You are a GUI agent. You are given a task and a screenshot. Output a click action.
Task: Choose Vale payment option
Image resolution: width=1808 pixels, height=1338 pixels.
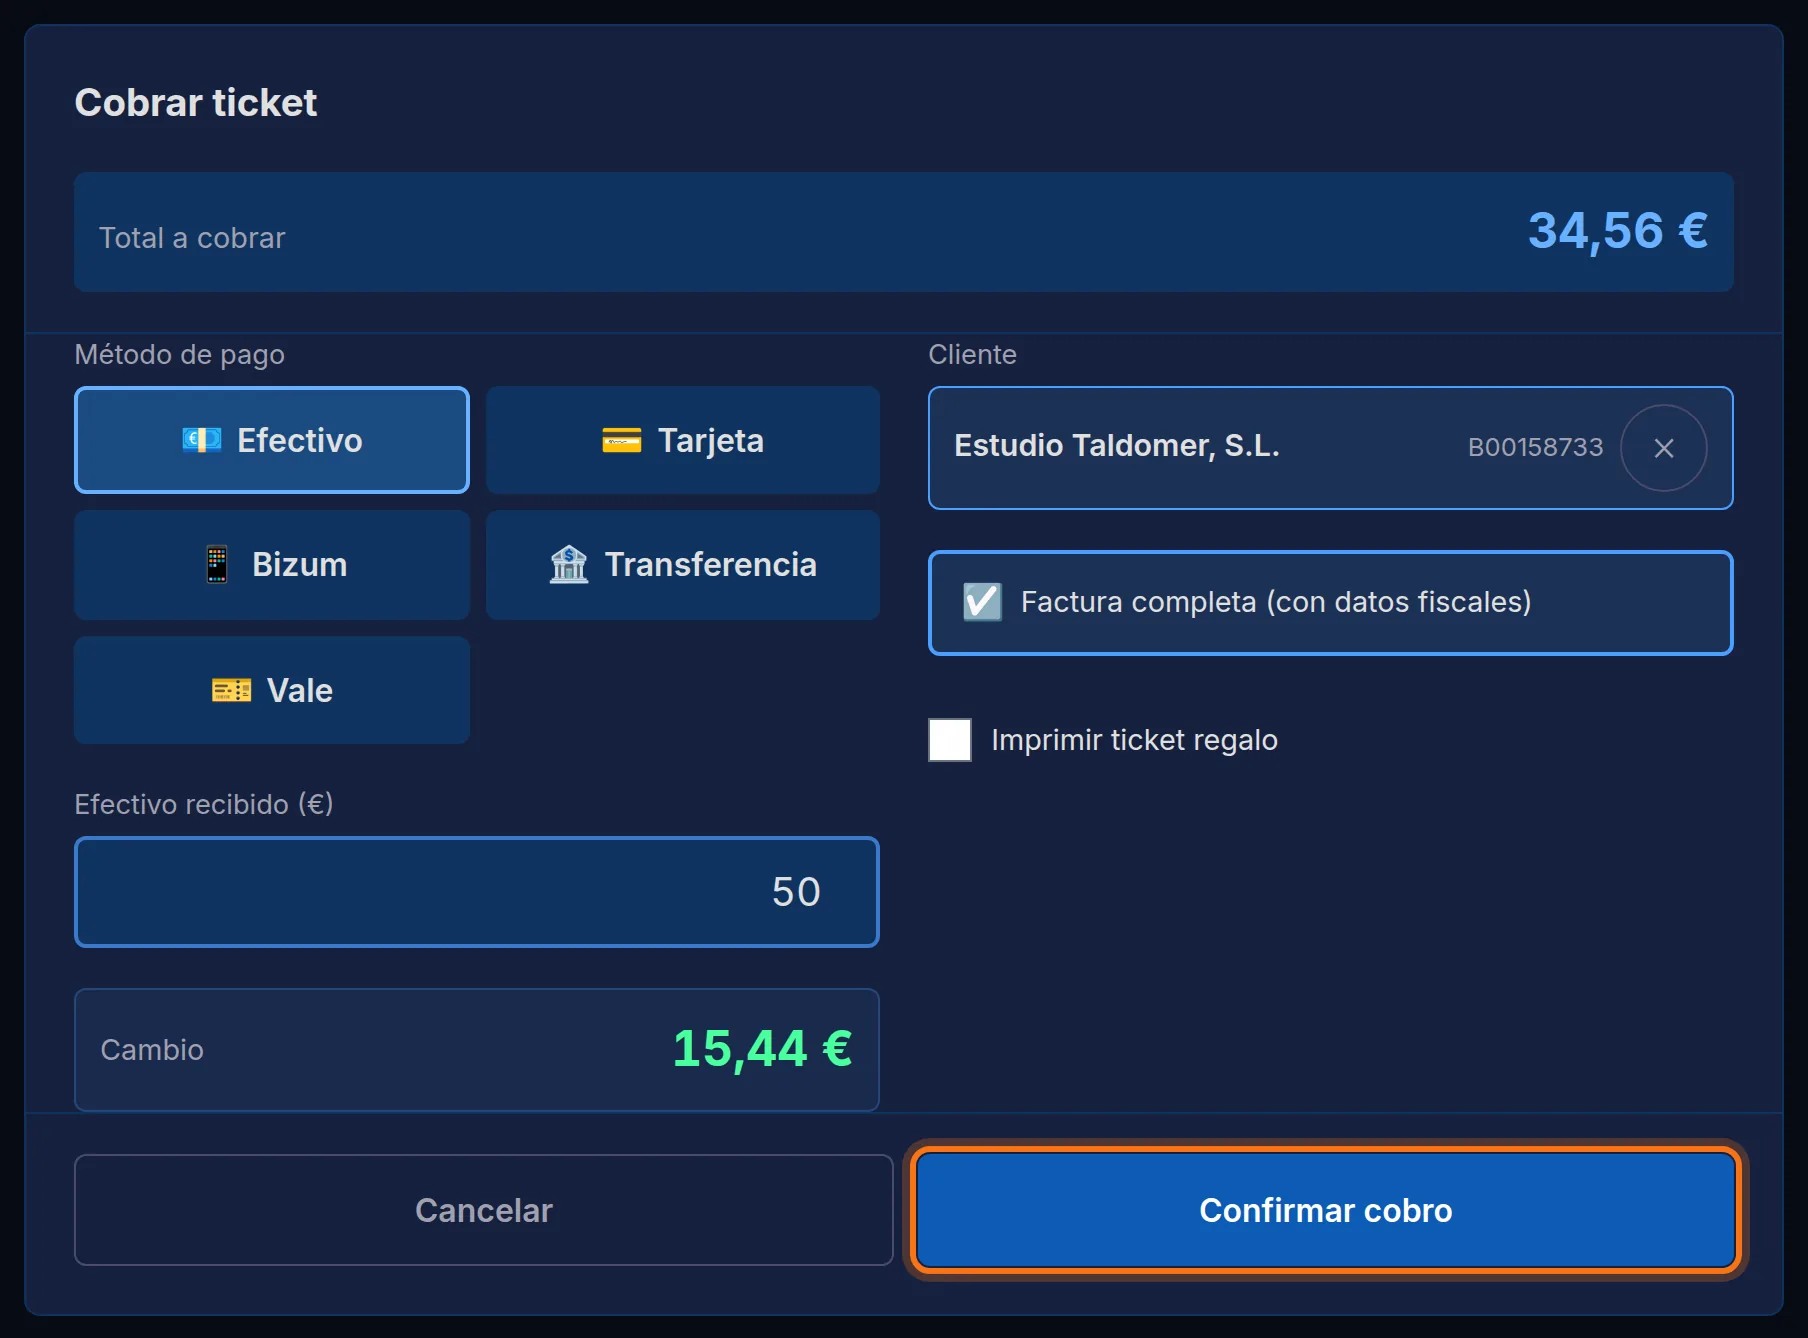coord(272,690)
